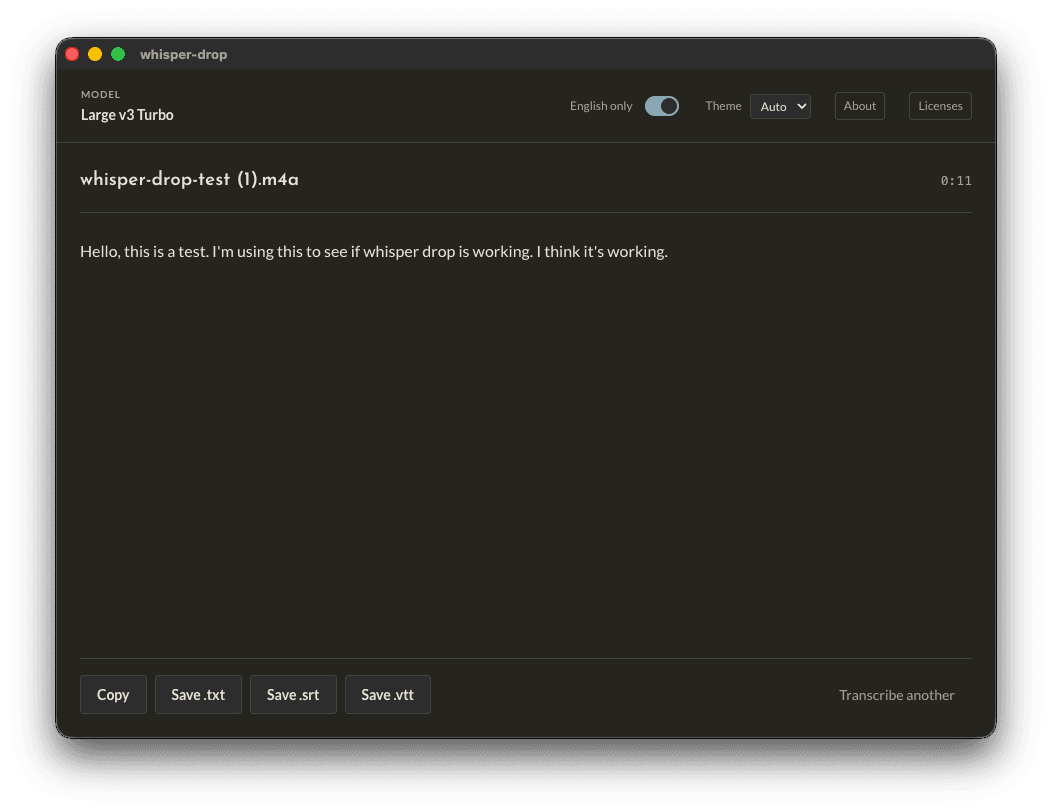Open the About dialog
The width and height of the screenshot is (1052, 812).
(859, 106)
